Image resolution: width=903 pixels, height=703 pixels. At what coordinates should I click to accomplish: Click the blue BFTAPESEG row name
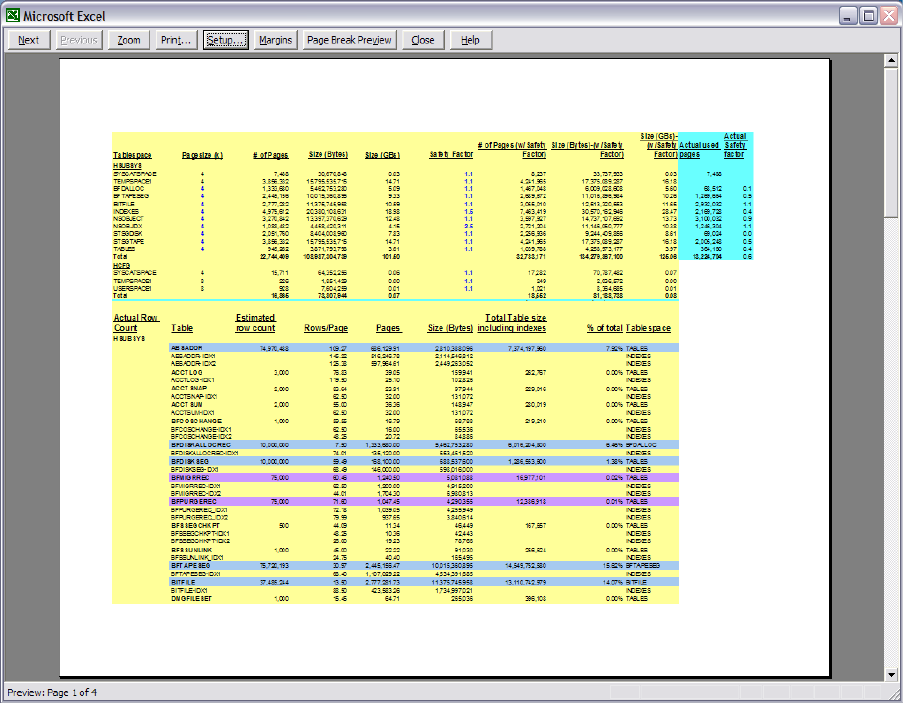191,566
